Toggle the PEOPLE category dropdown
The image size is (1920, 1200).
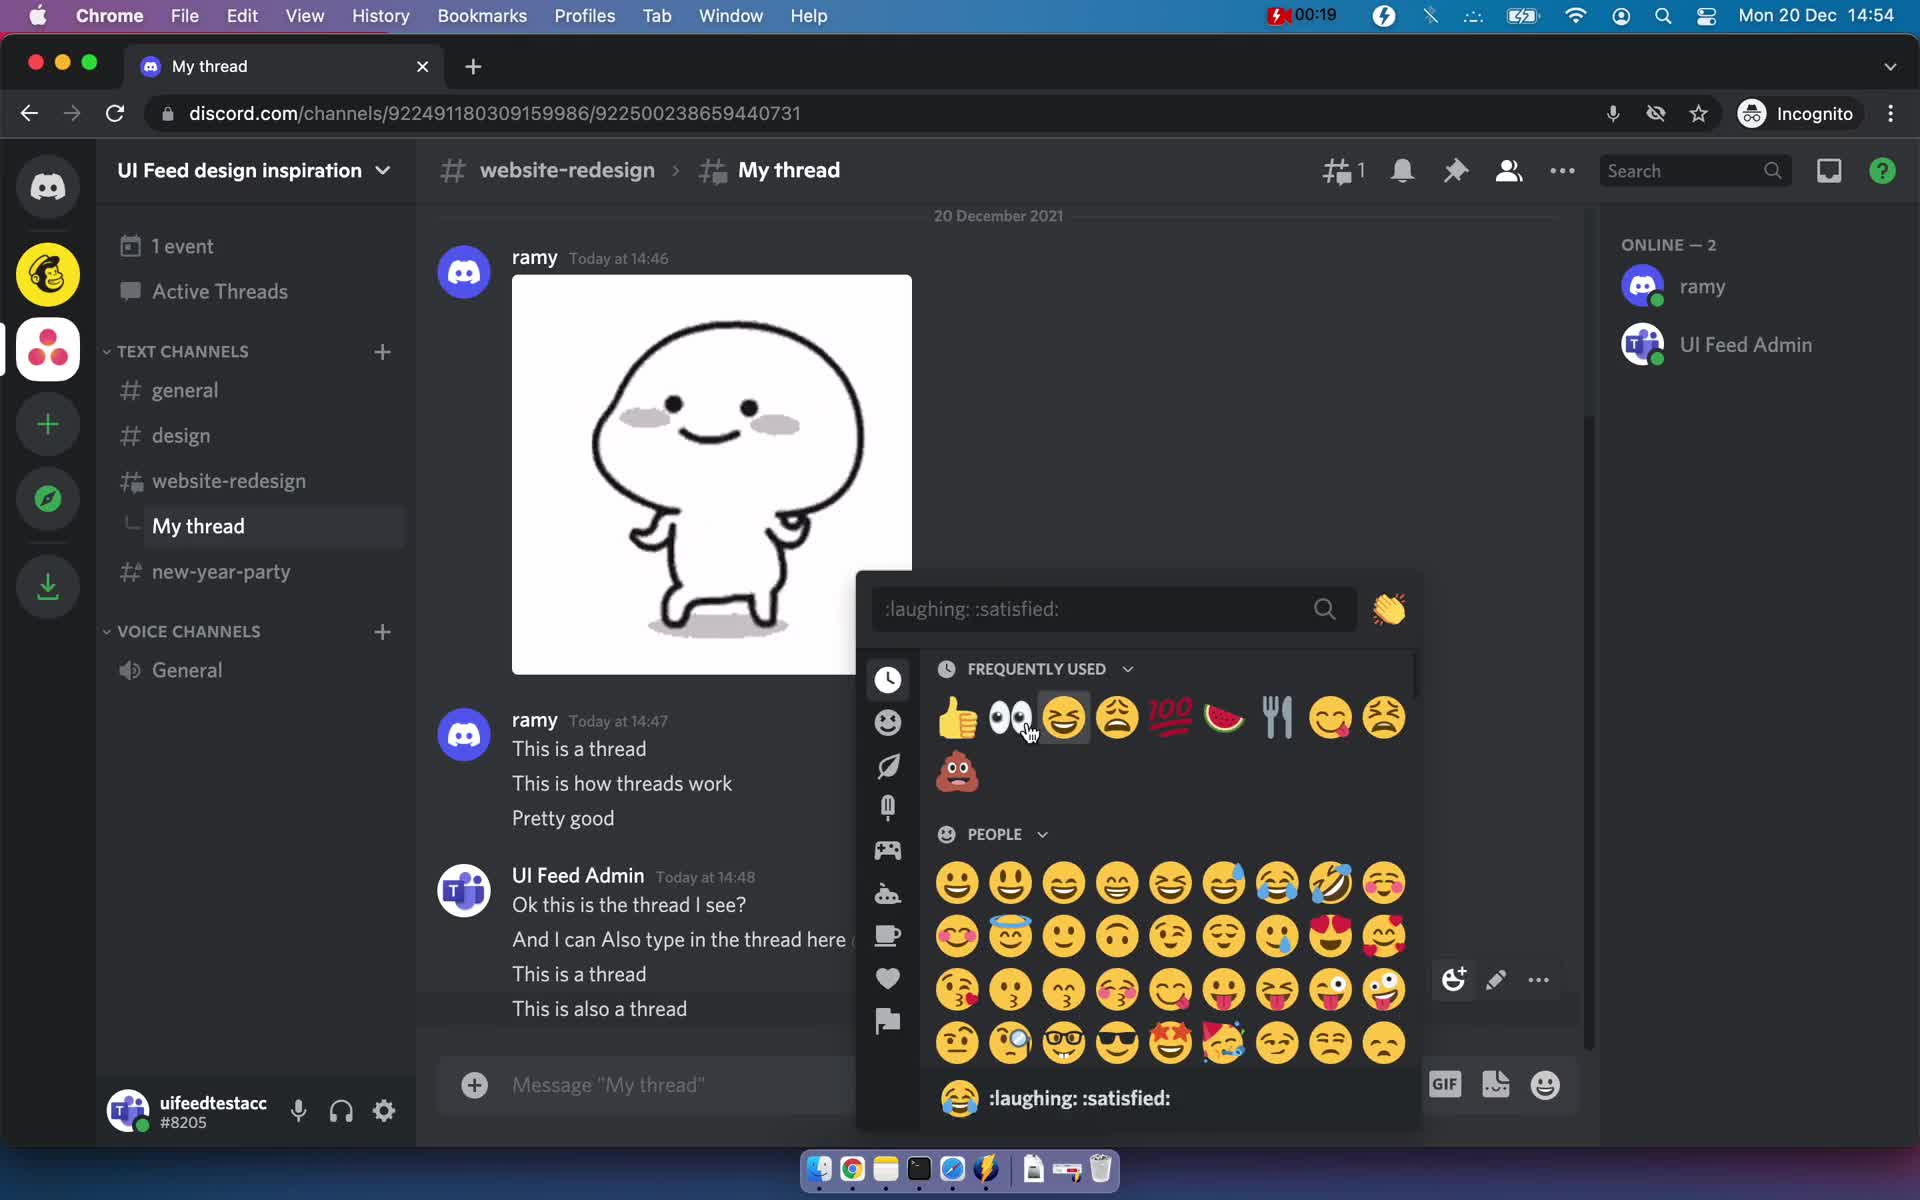pyautogui.click(x=1042, y=834)
